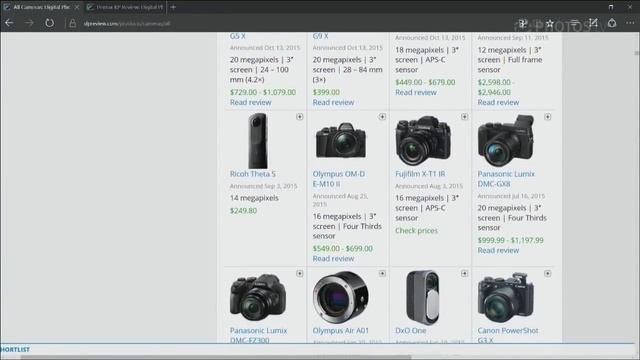Screen dimensions: 640x360
Task: Open the Ricoh Theta S link
Action: 253,174
